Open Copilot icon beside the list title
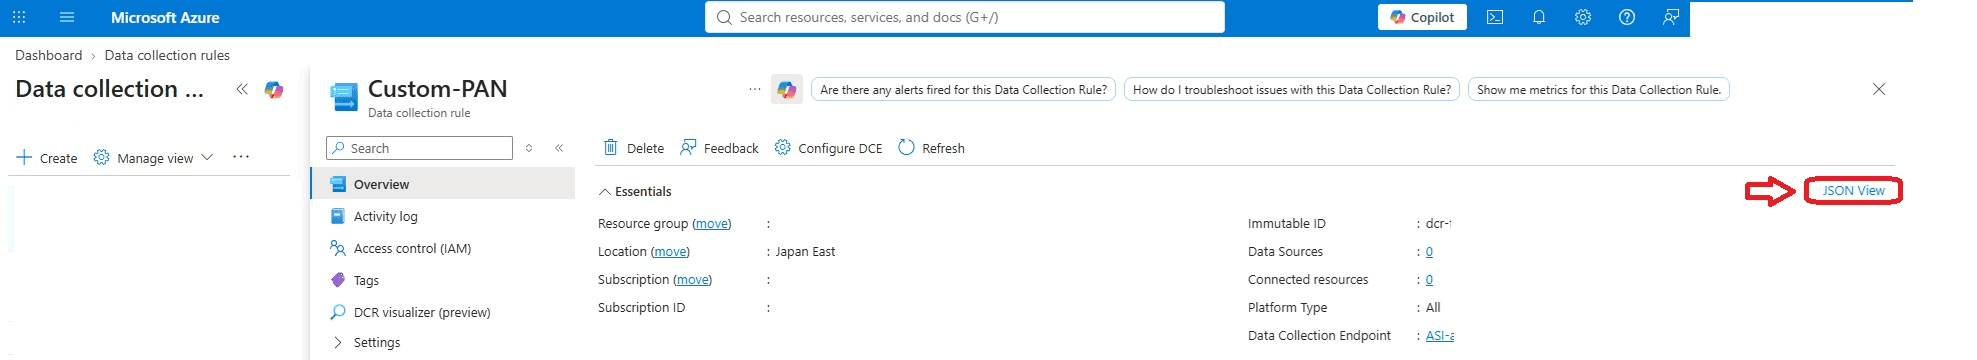 pos(273,90)
